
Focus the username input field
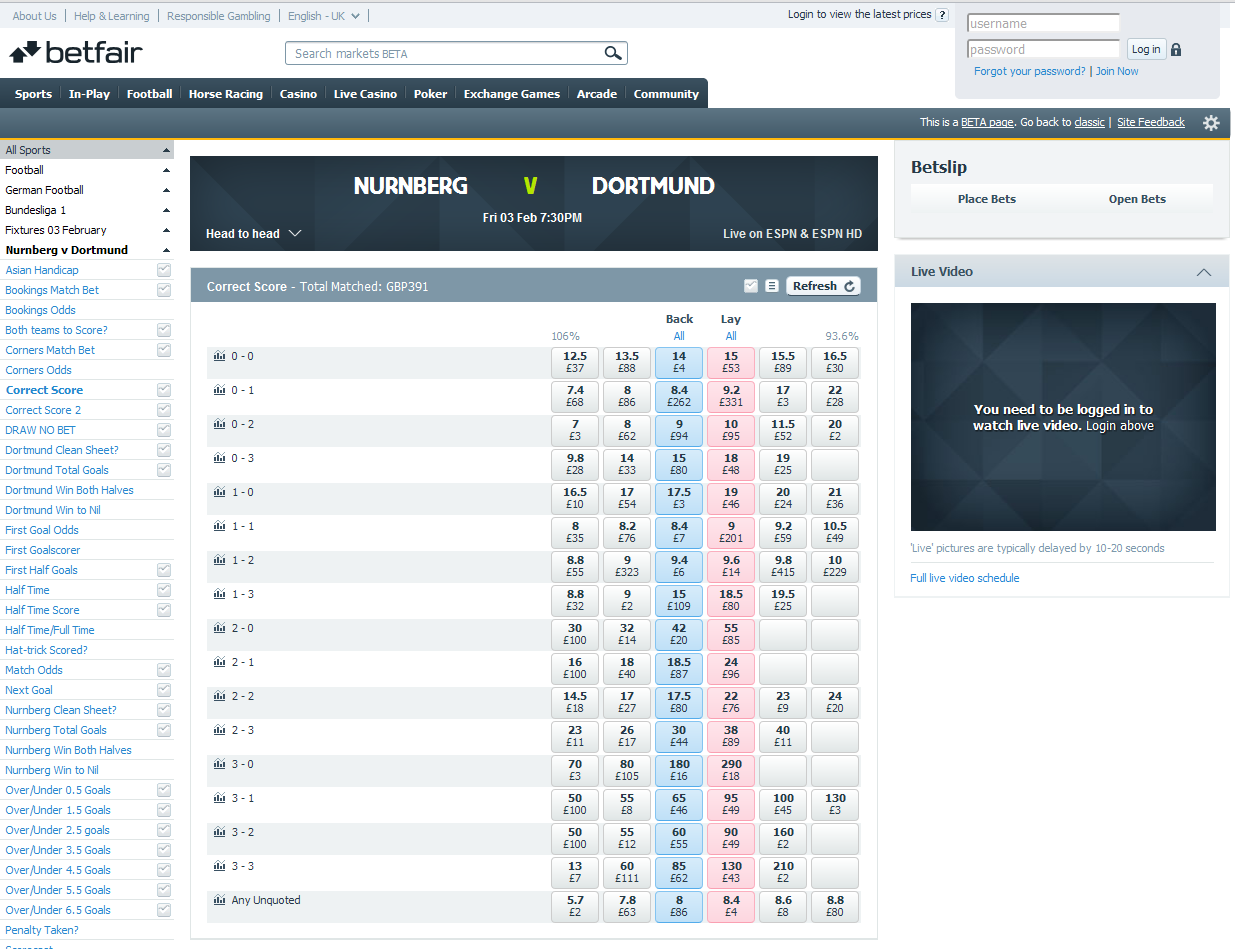click(1044, 23)
